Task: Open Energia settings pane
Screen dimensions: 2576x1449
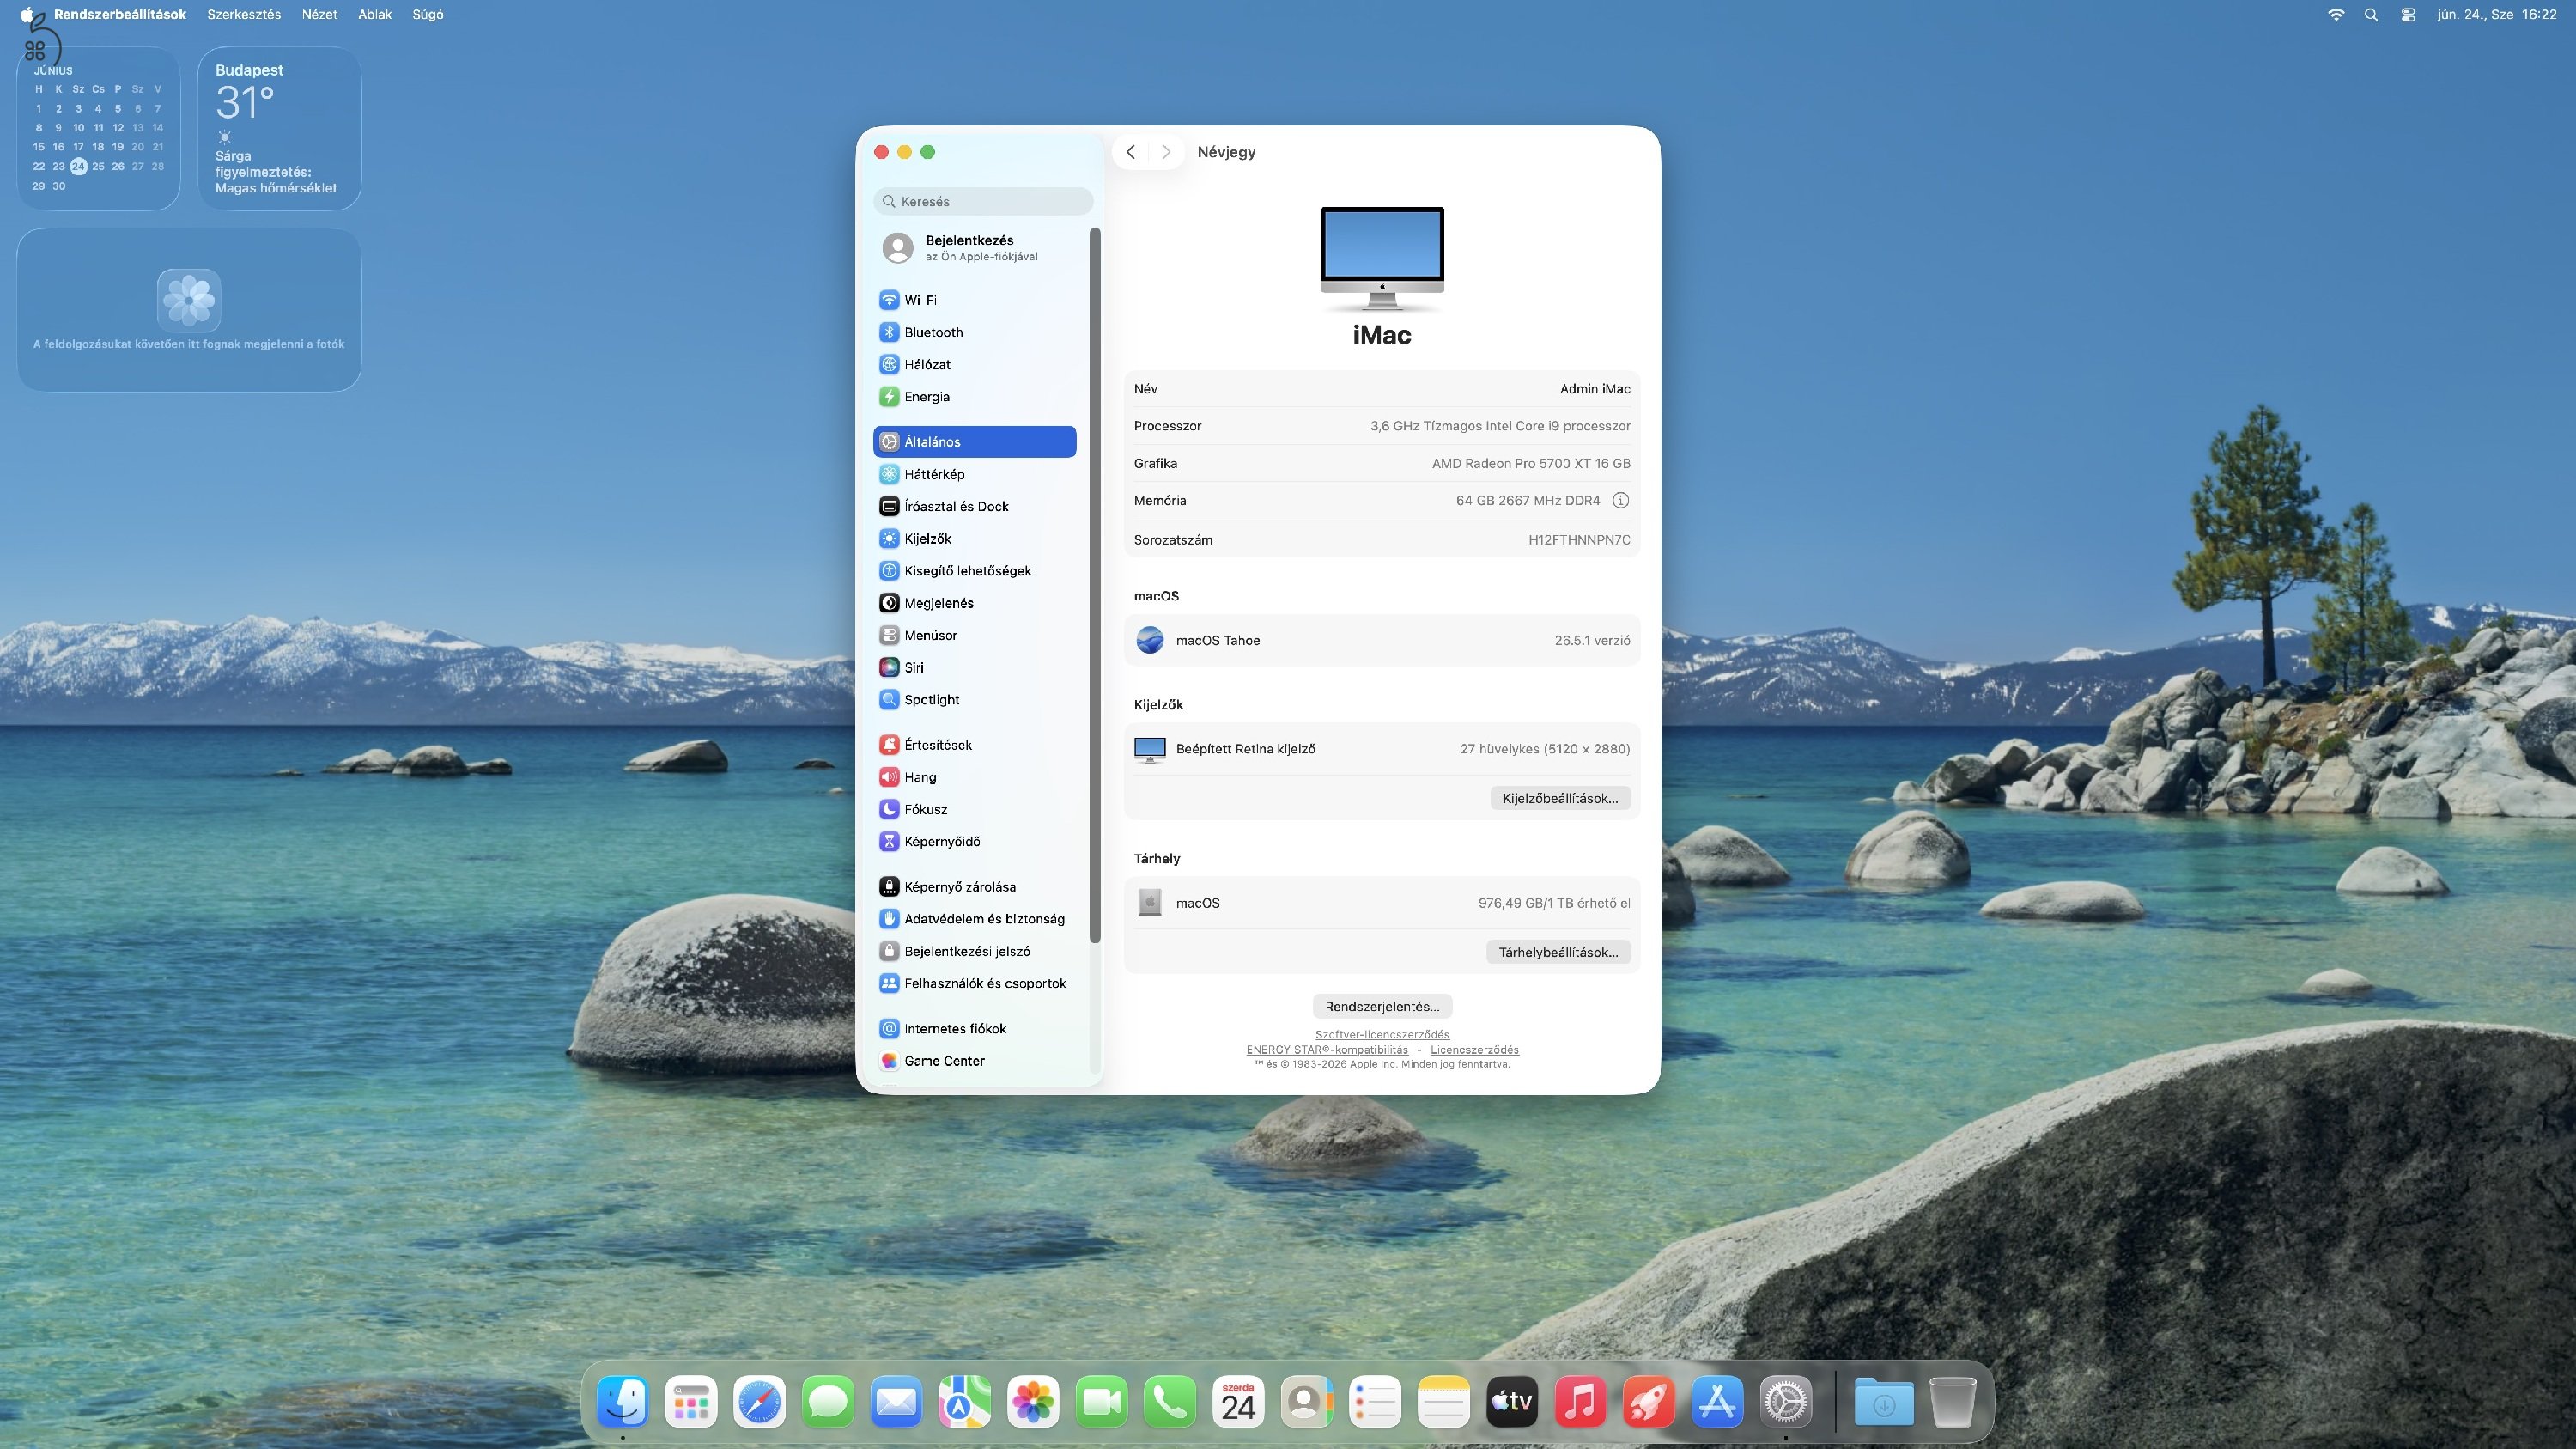Action: (974, 396)
